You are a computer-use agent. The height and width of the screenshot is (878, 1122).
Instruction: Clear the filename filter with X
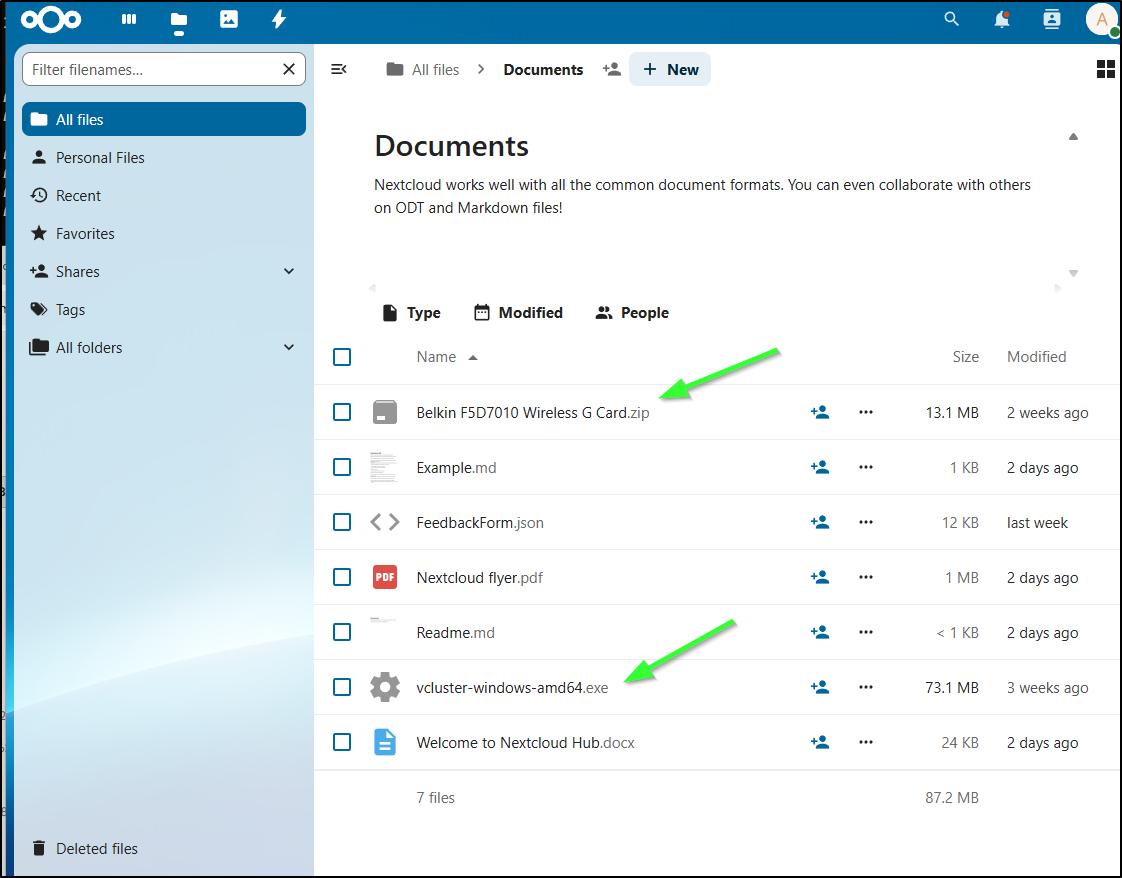click(289, 69)
